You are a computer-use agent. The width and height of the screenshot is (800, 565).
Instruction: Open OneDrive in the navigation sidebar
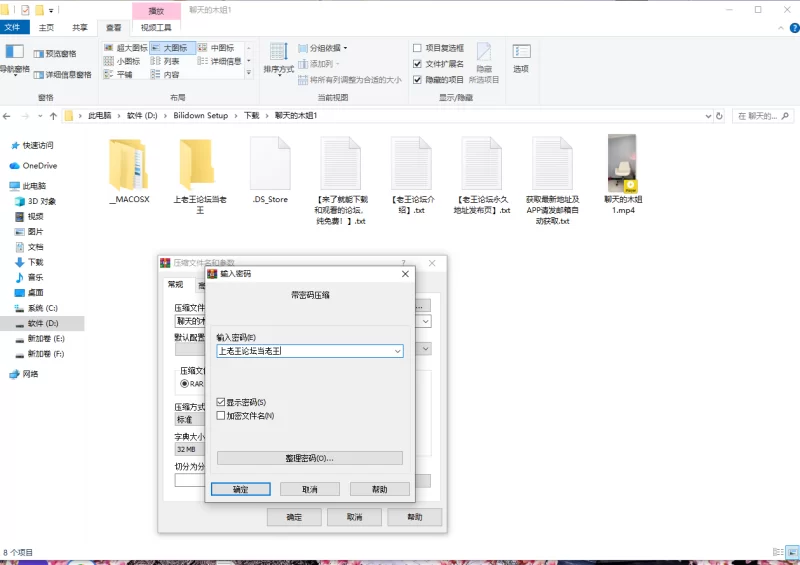[39, 165]
